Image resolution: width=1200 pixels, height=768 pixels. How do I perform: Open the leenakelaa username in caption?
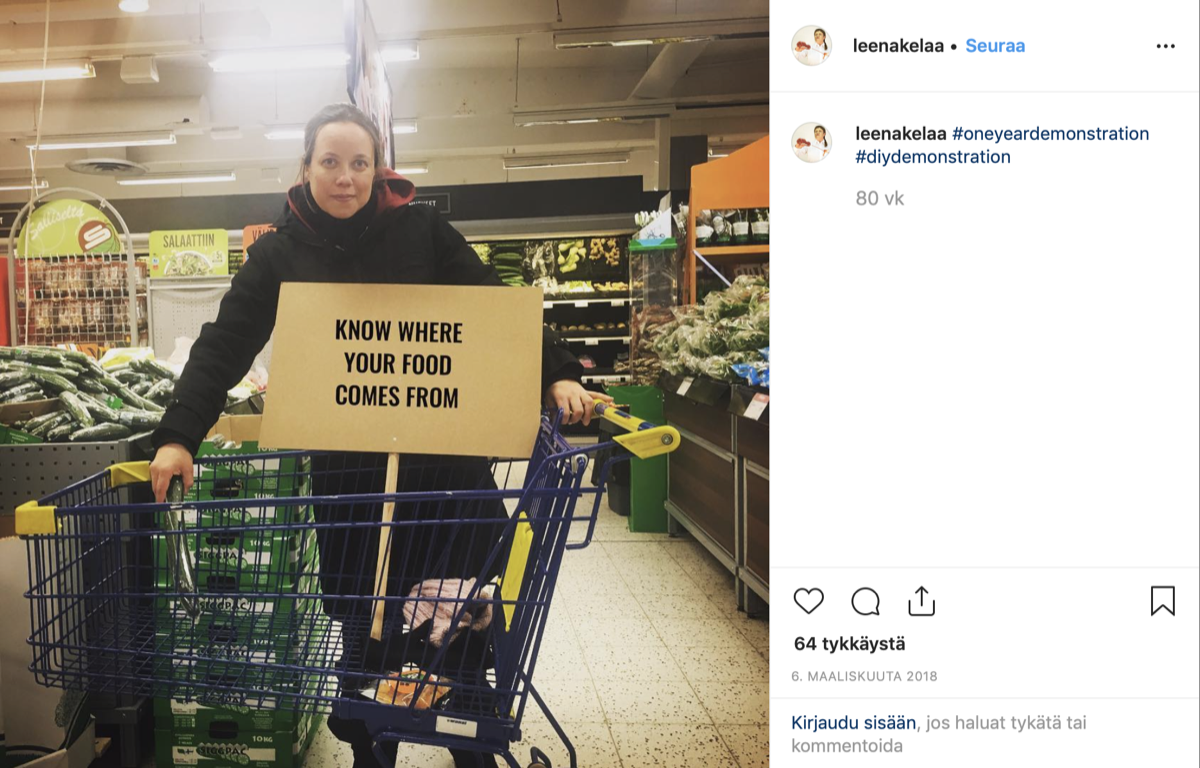point(901,133)
